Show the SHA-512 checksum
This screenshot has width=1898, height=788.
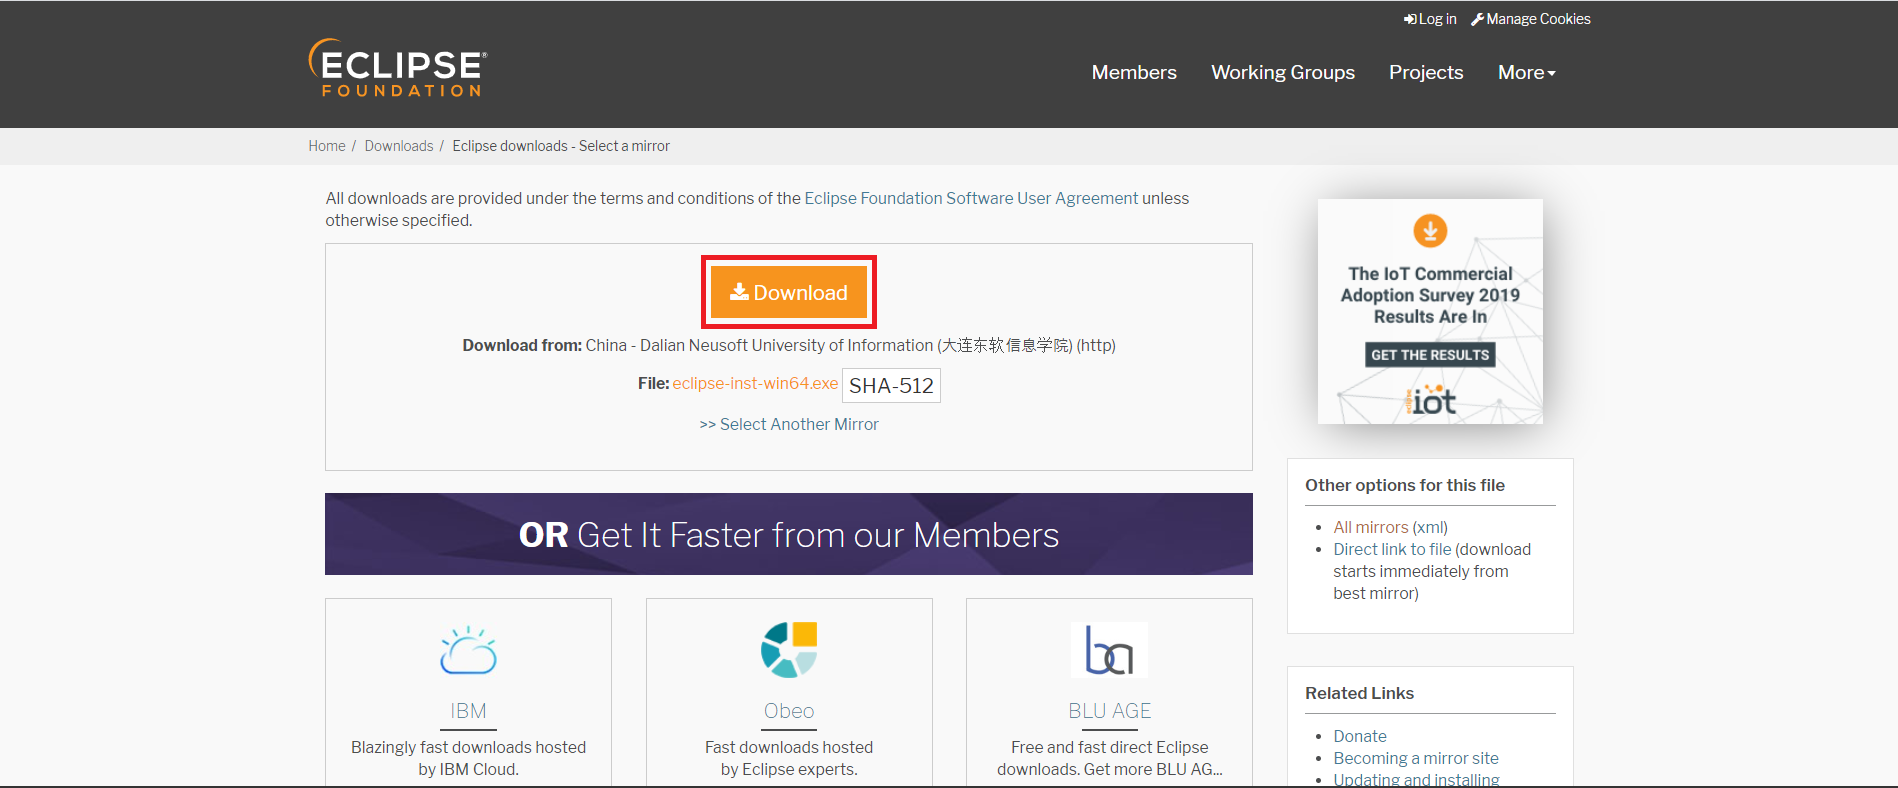point(891,385)
